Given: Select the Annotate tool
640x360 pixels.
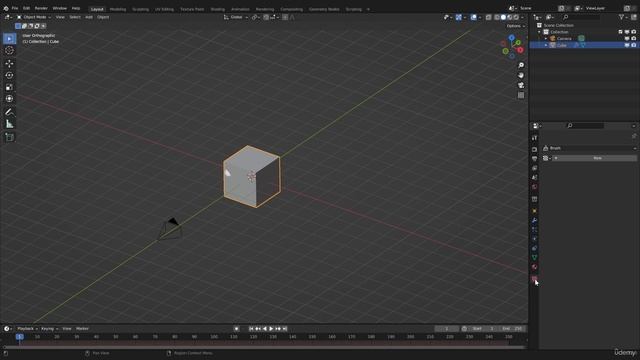Looking at the screenshot, I should click(9, 112).
